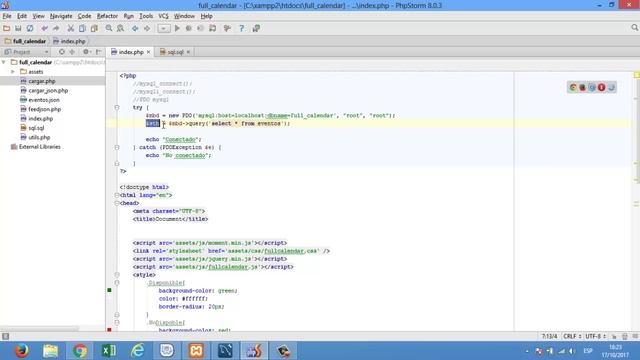This screenshot has height=360, width=640.
Task: Click the green color gutter swatch
Action: click(x=109, y=290)
